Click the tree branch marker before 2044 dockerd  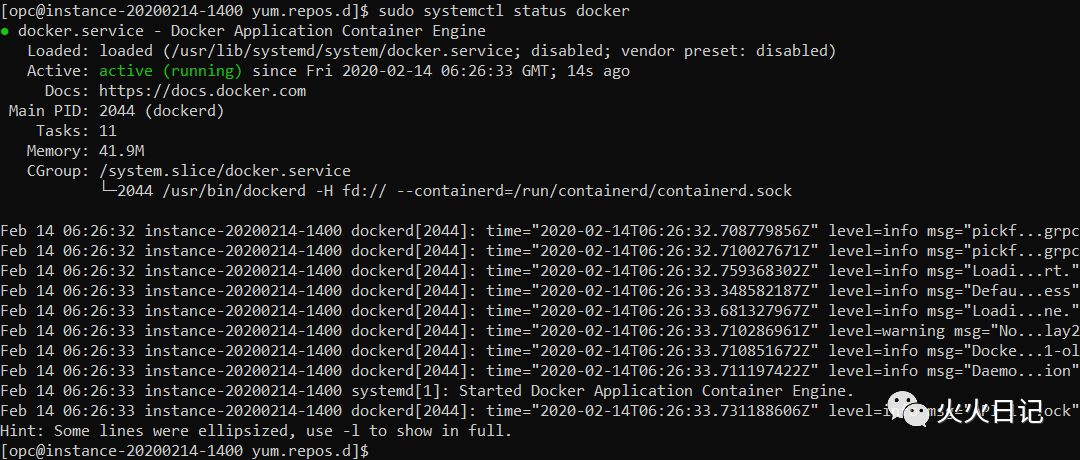coord(108,191)
